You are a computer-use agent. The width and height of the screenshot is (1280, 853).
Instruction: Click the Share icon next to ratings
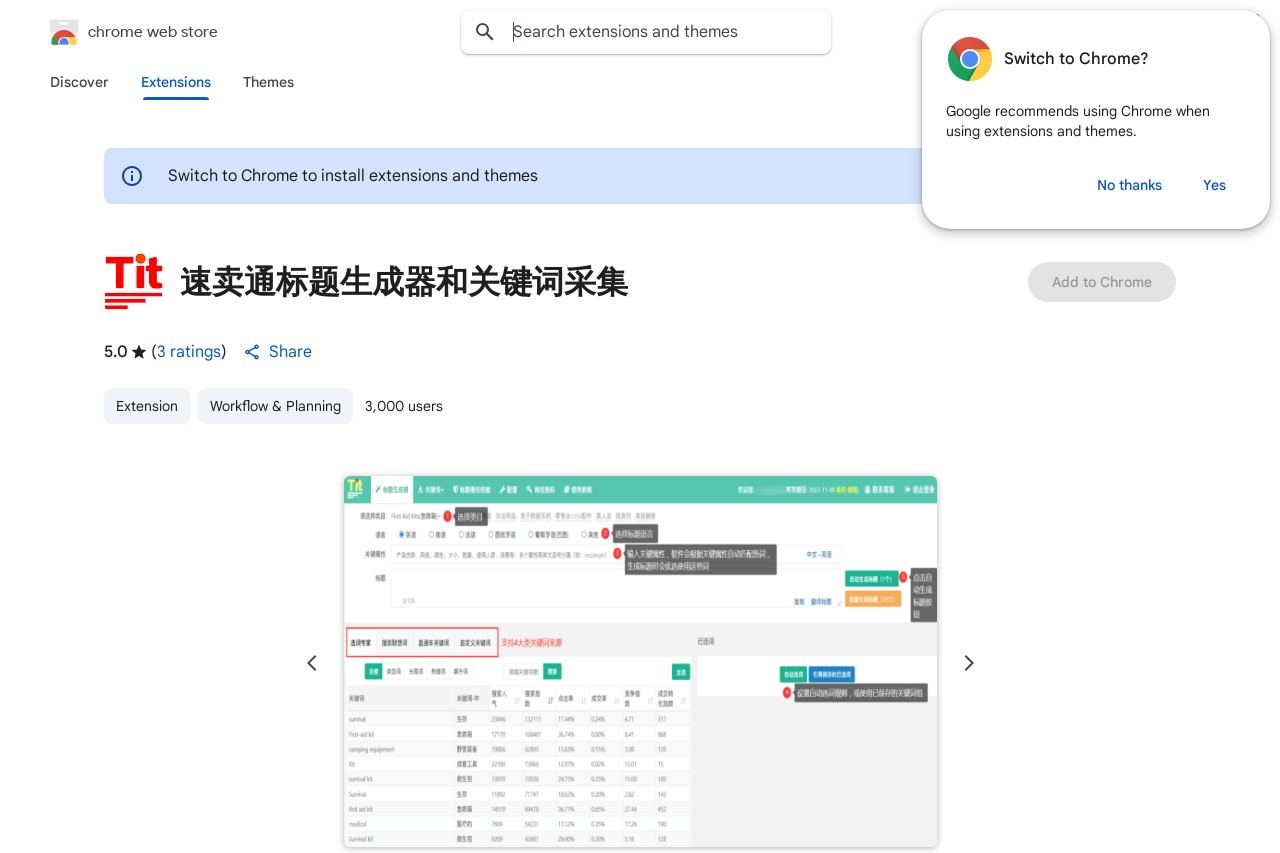click(252, 352)
